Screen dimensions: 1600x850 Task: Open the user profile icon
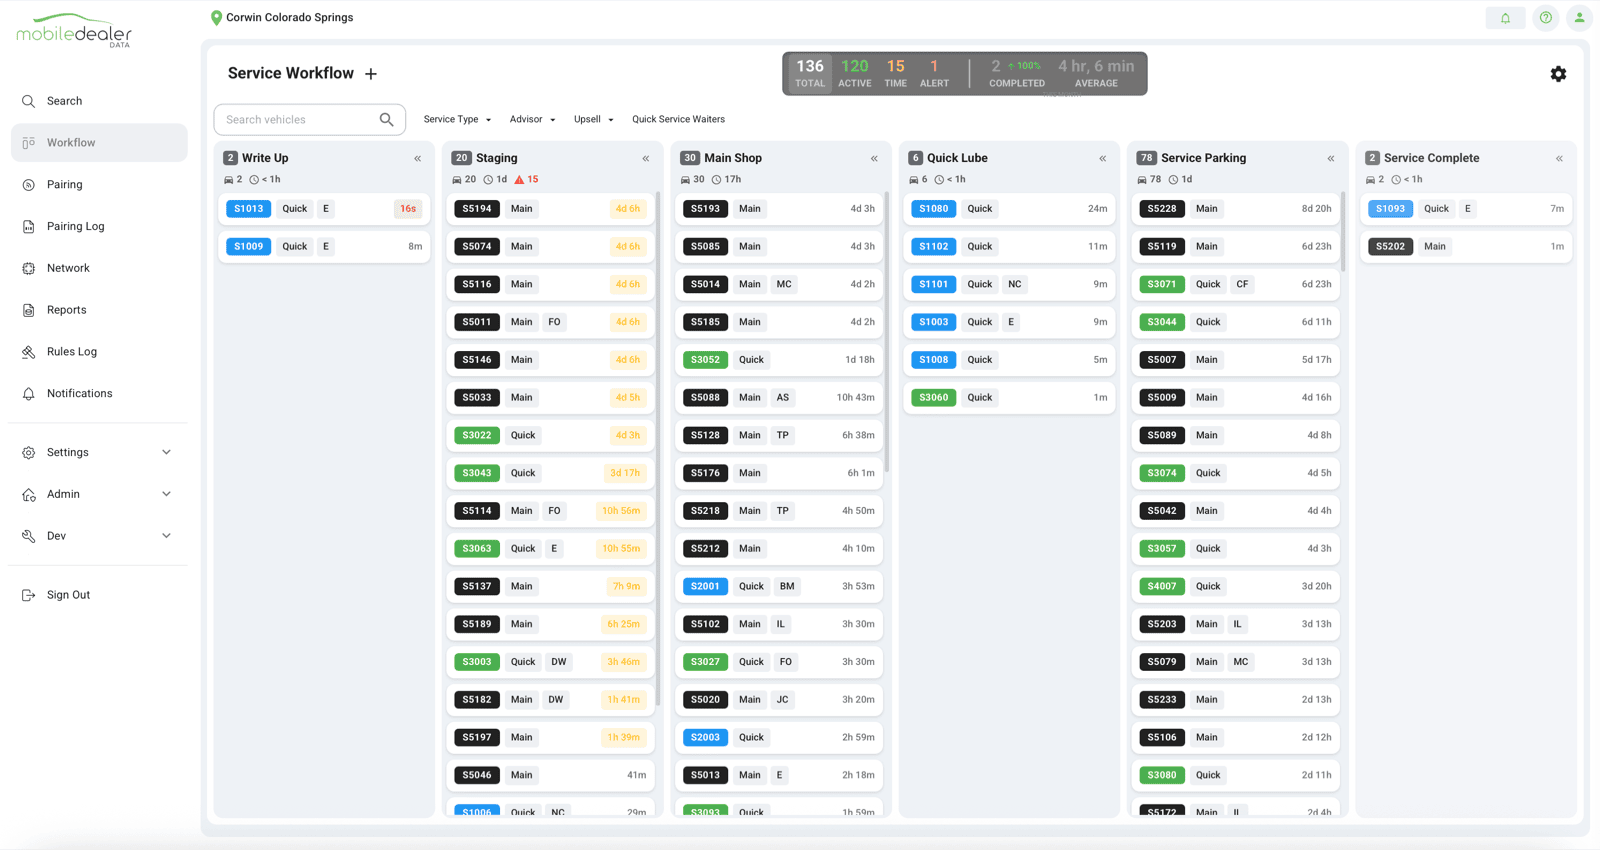[1579, 18]
